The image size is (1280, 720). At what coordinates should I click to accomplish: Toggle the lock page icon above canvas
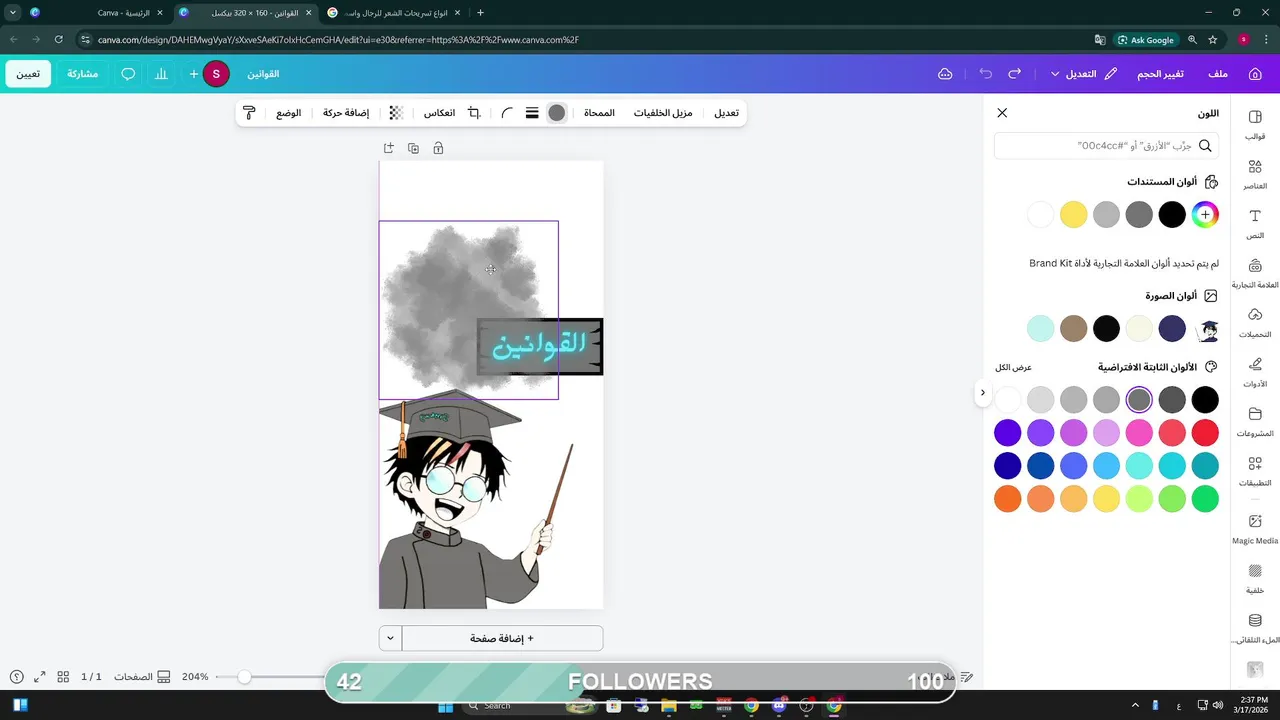pos(438,148)
